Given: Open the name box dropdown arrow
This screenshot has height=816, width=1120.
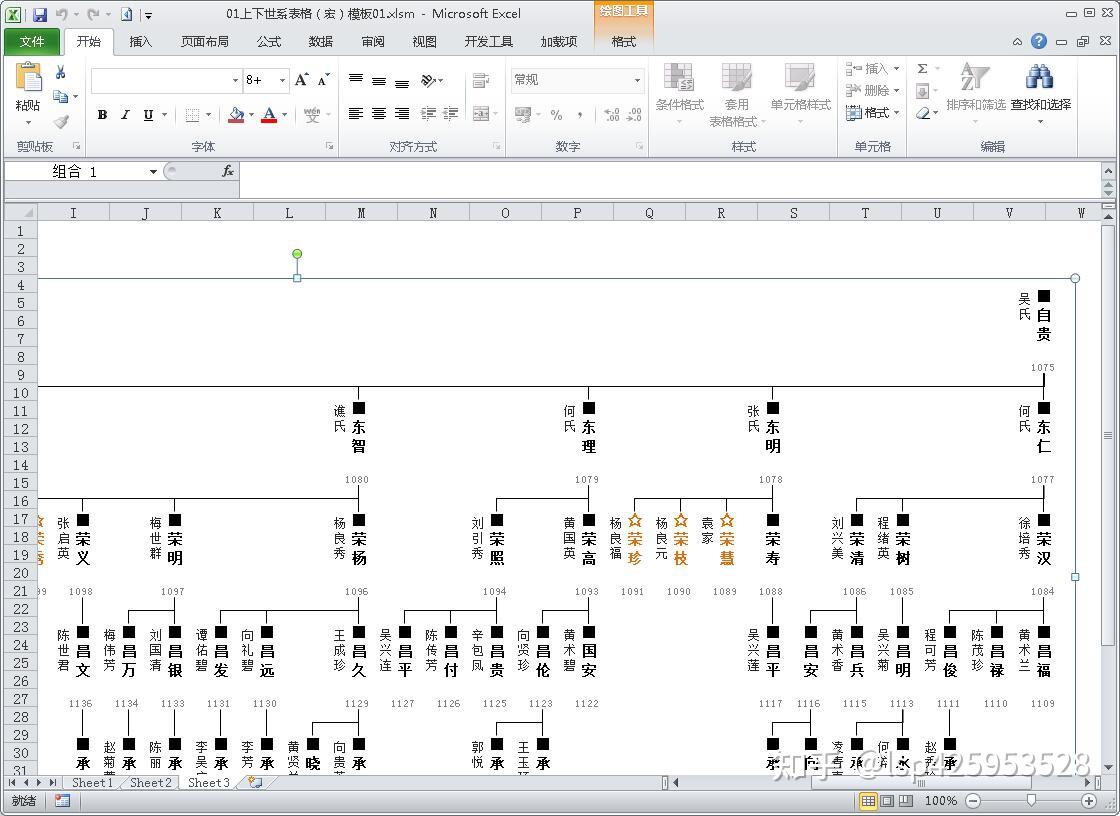Looking at the screenshot, I should point(153,171).
